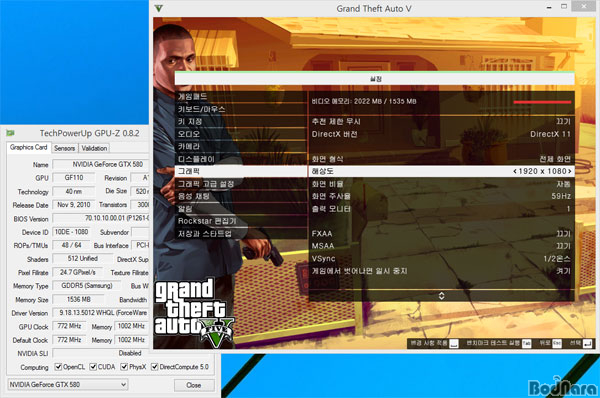Viewport: 600px width, 398px height.
Task: Click the Esc key back icon
Action: (x=557, y=343)
